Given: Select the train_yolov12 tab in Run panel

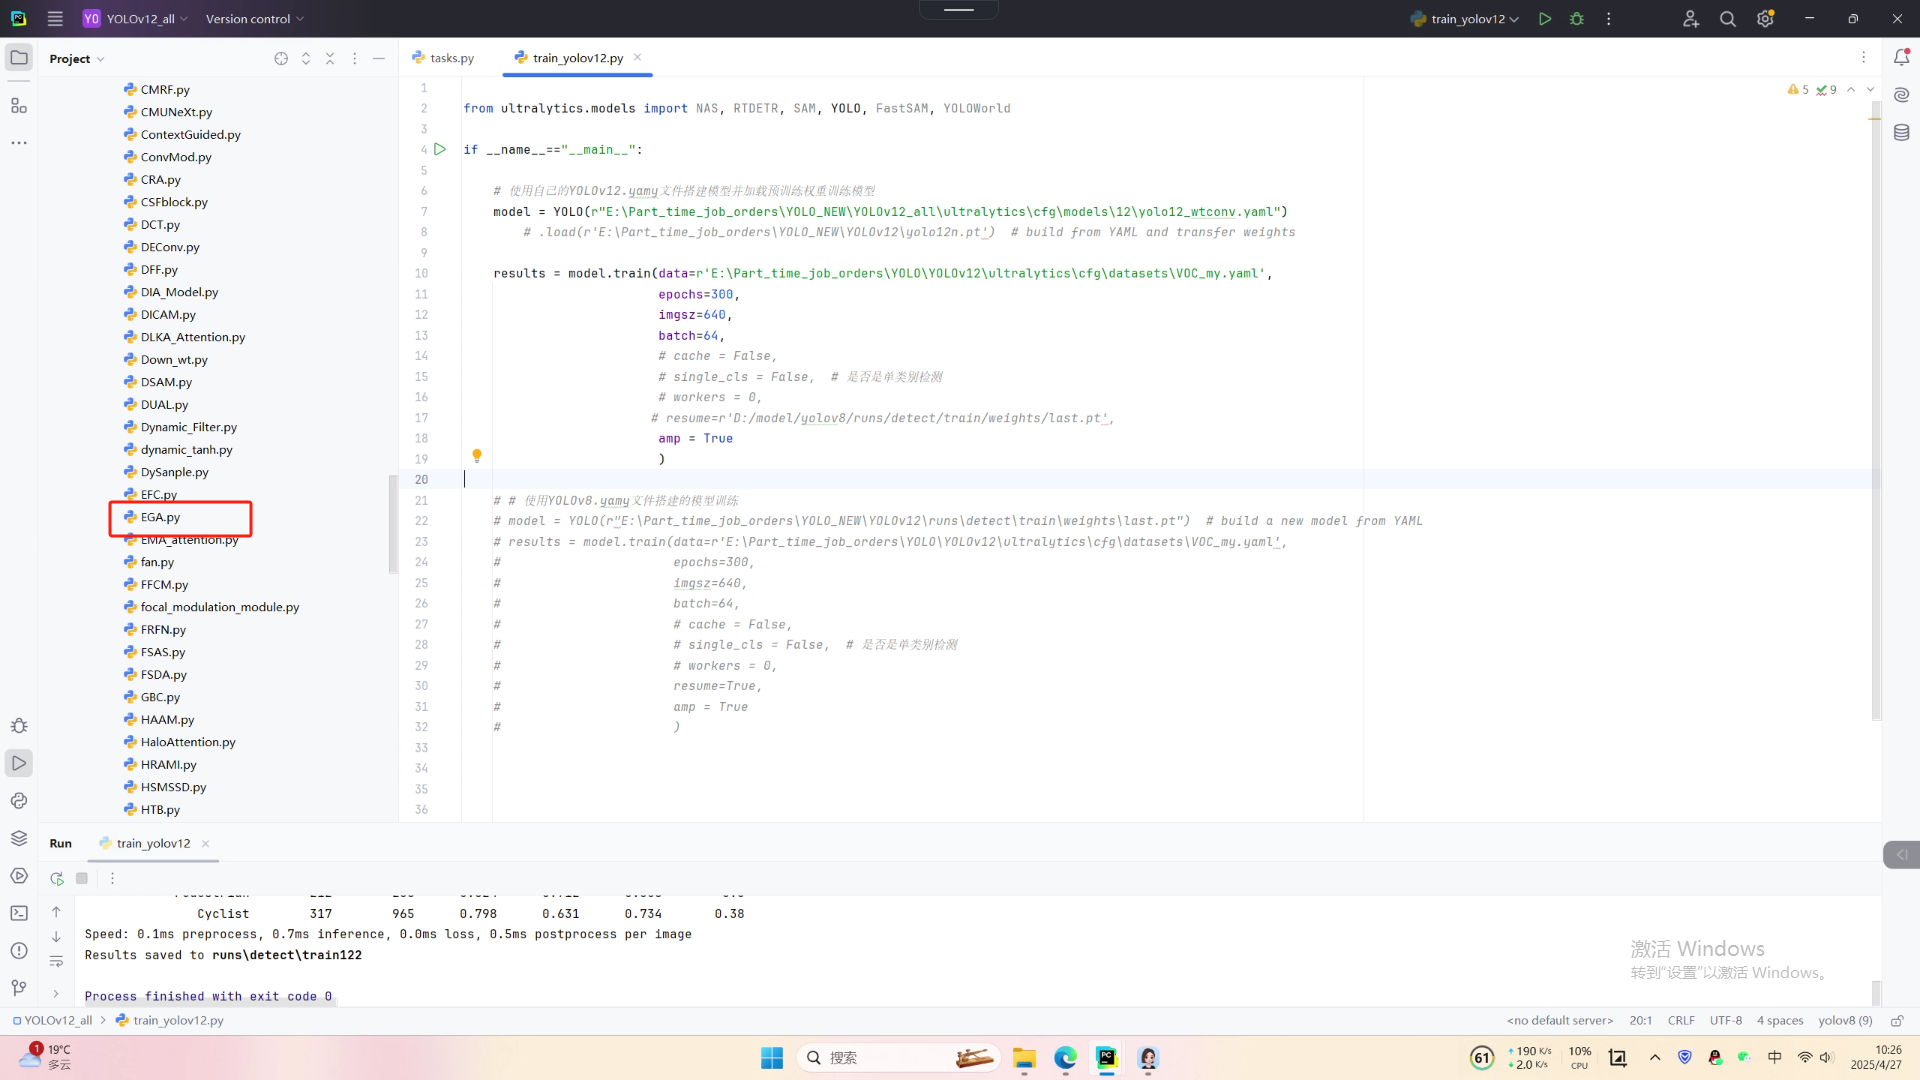Looking at the screenshot, I should [152, 843].
